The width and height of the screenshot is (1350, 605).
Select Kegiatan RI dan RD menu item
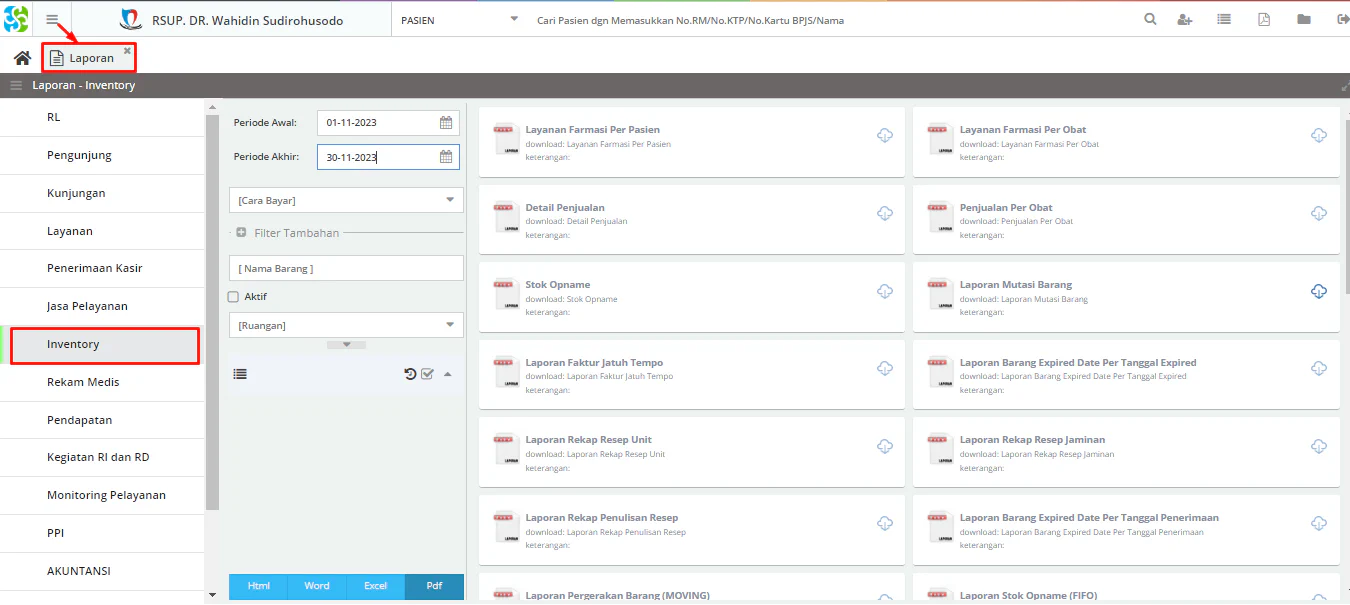(x=102, y=457)
